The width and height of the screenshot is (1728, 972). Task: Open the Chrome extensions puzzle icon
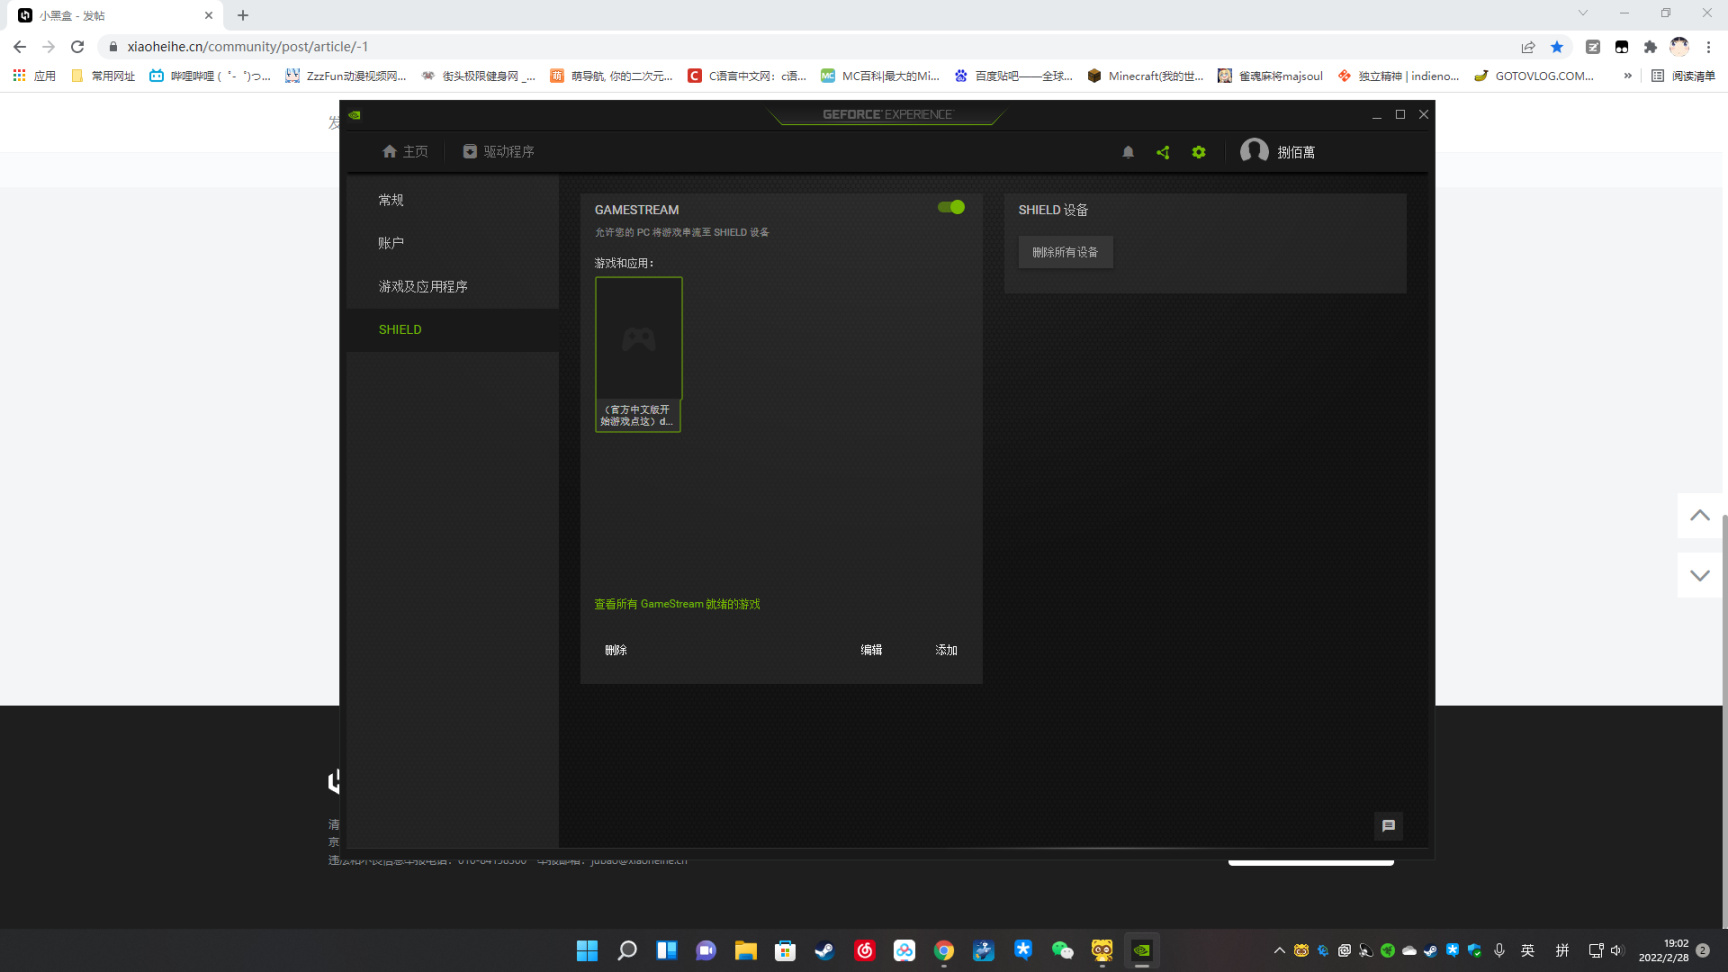[x=1650, y=47]
